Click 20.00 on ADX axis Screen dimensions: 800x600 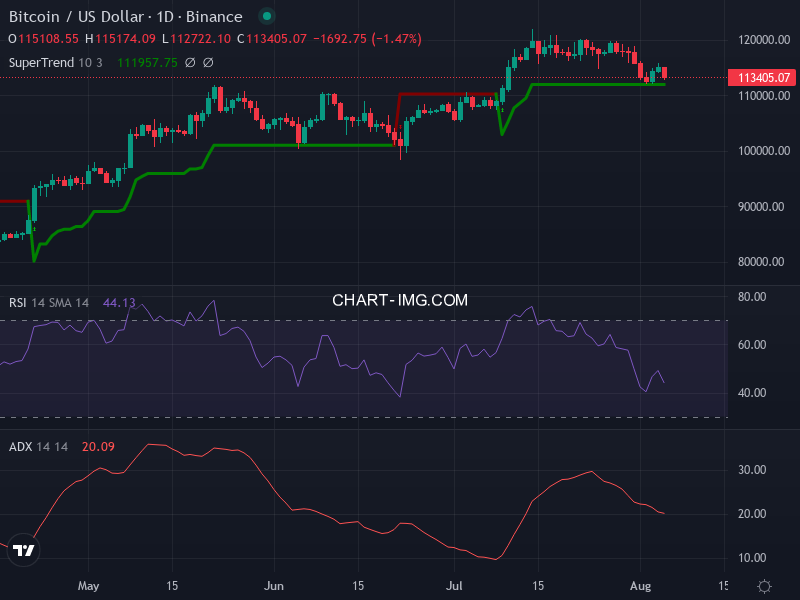[x=752, y=514]
